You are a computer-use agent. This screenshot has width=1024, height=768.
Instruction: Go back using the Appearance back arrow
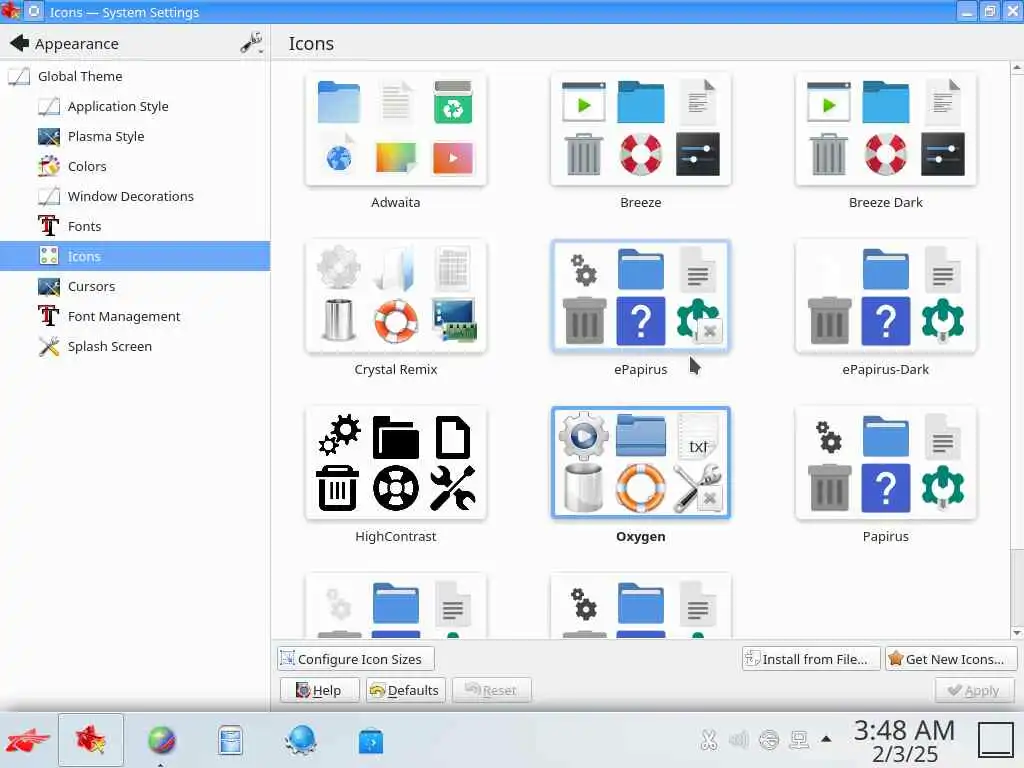tap(20, 43)
